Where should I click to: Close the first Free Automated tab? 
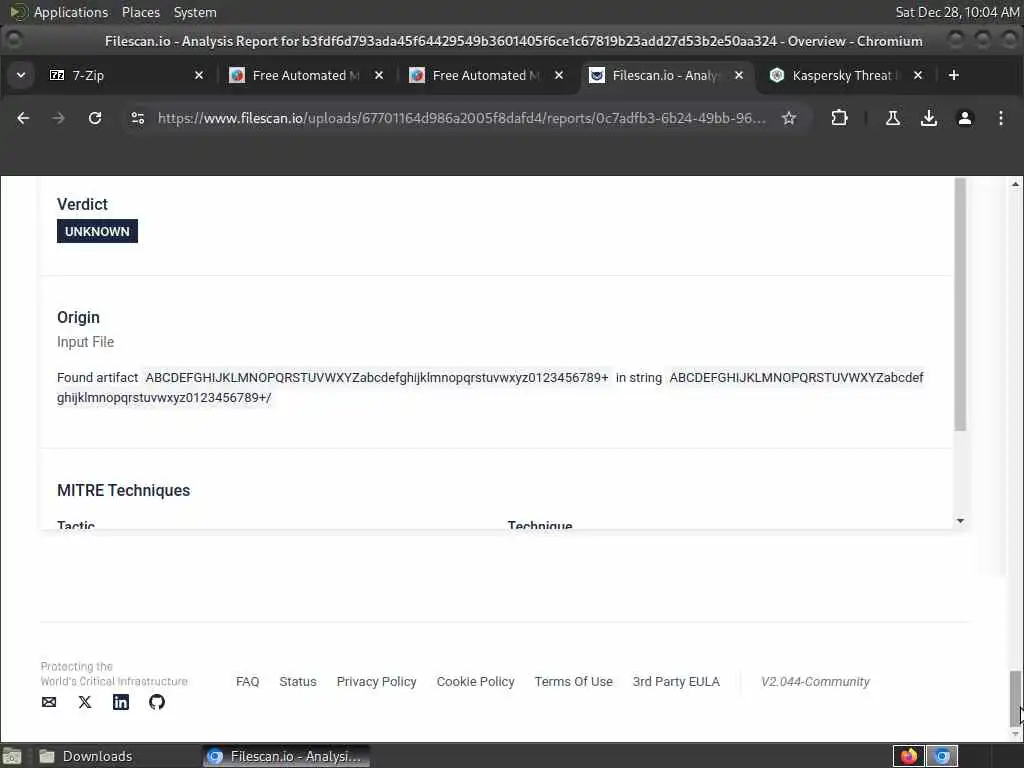pyautogui.click(x=379, y=76)
